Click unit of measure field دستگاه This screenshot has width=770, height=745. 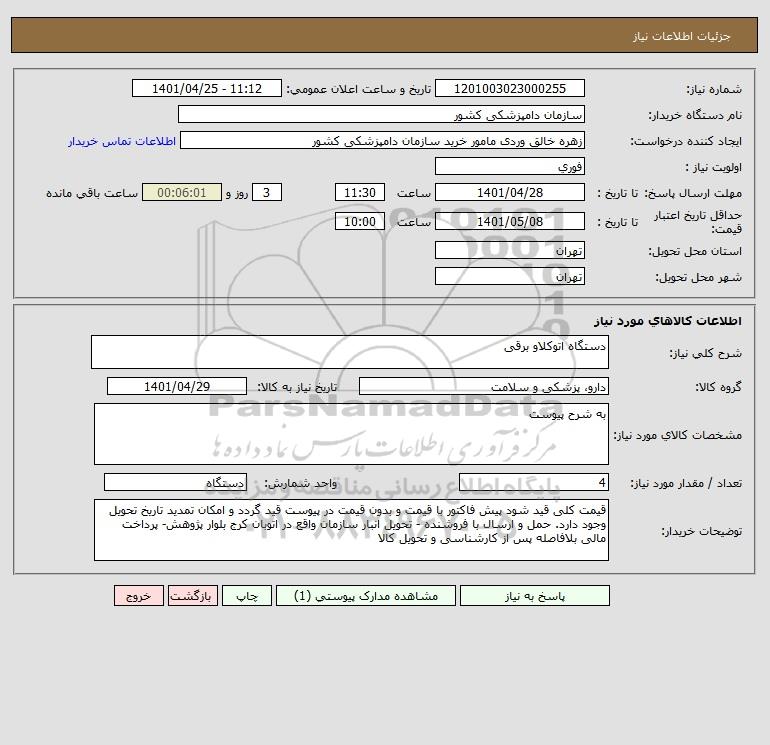click(x=175, y=483)
